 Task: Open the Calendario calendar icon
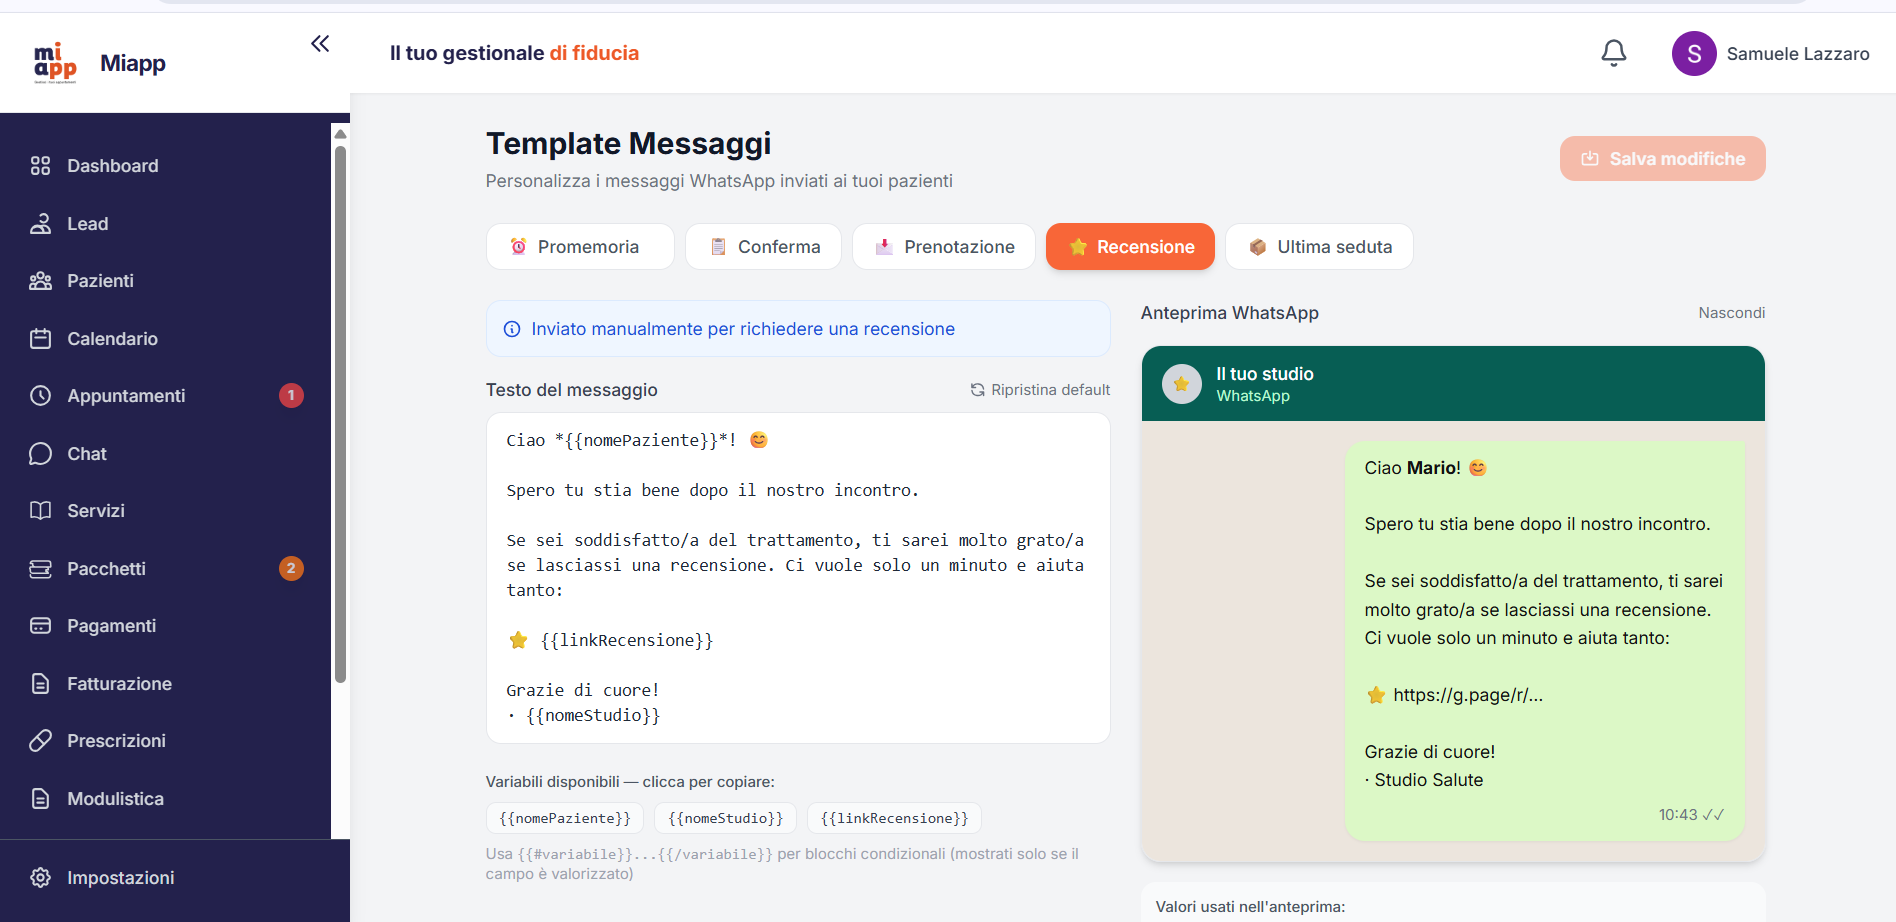(x=40, y=339)
